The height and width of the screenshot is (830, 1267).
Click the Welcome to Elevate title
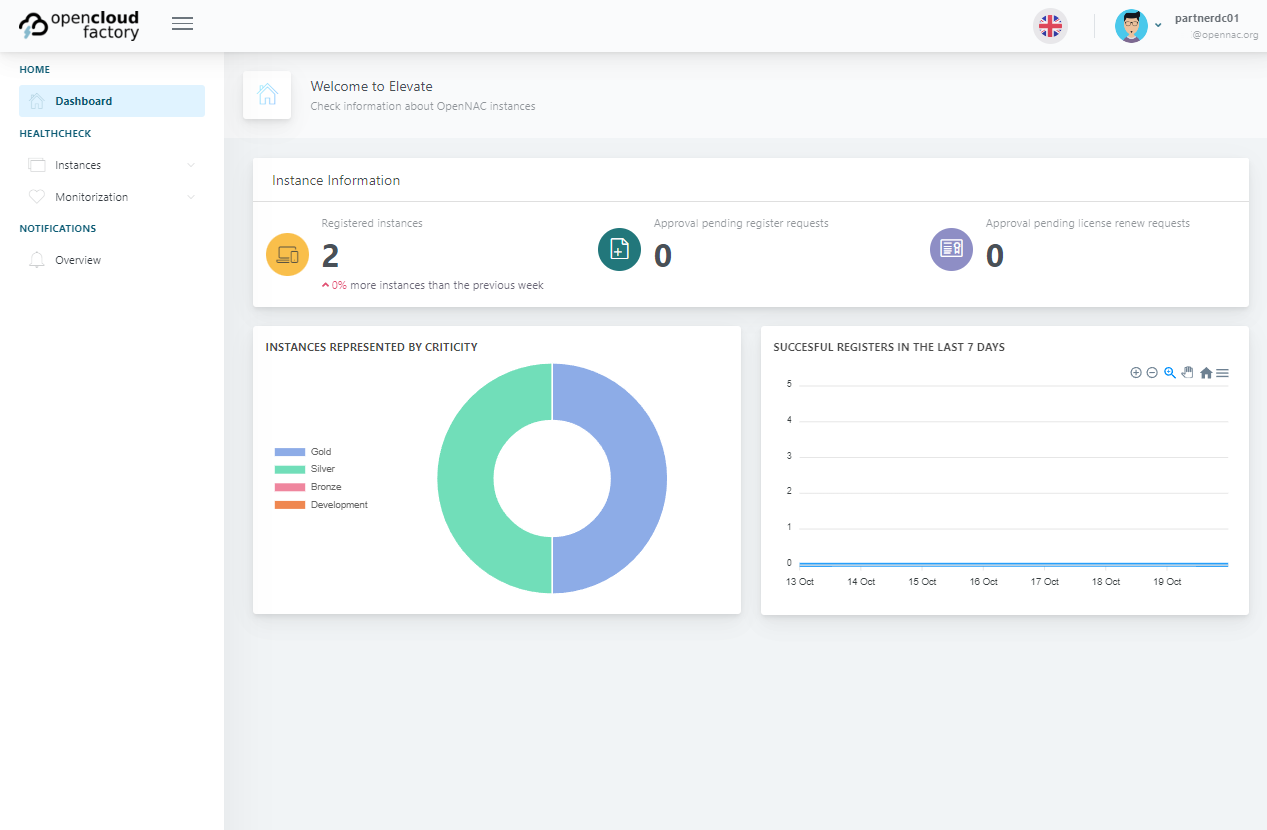click(372, 87)
